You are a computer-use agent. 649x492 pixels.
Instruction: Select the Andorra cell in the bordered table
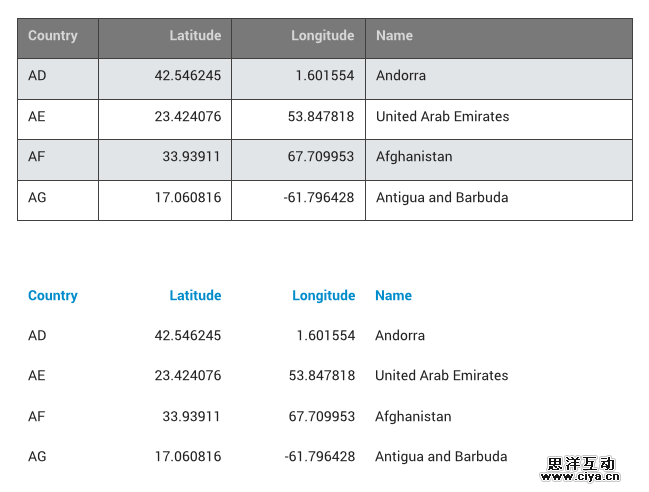coord(401,76)
